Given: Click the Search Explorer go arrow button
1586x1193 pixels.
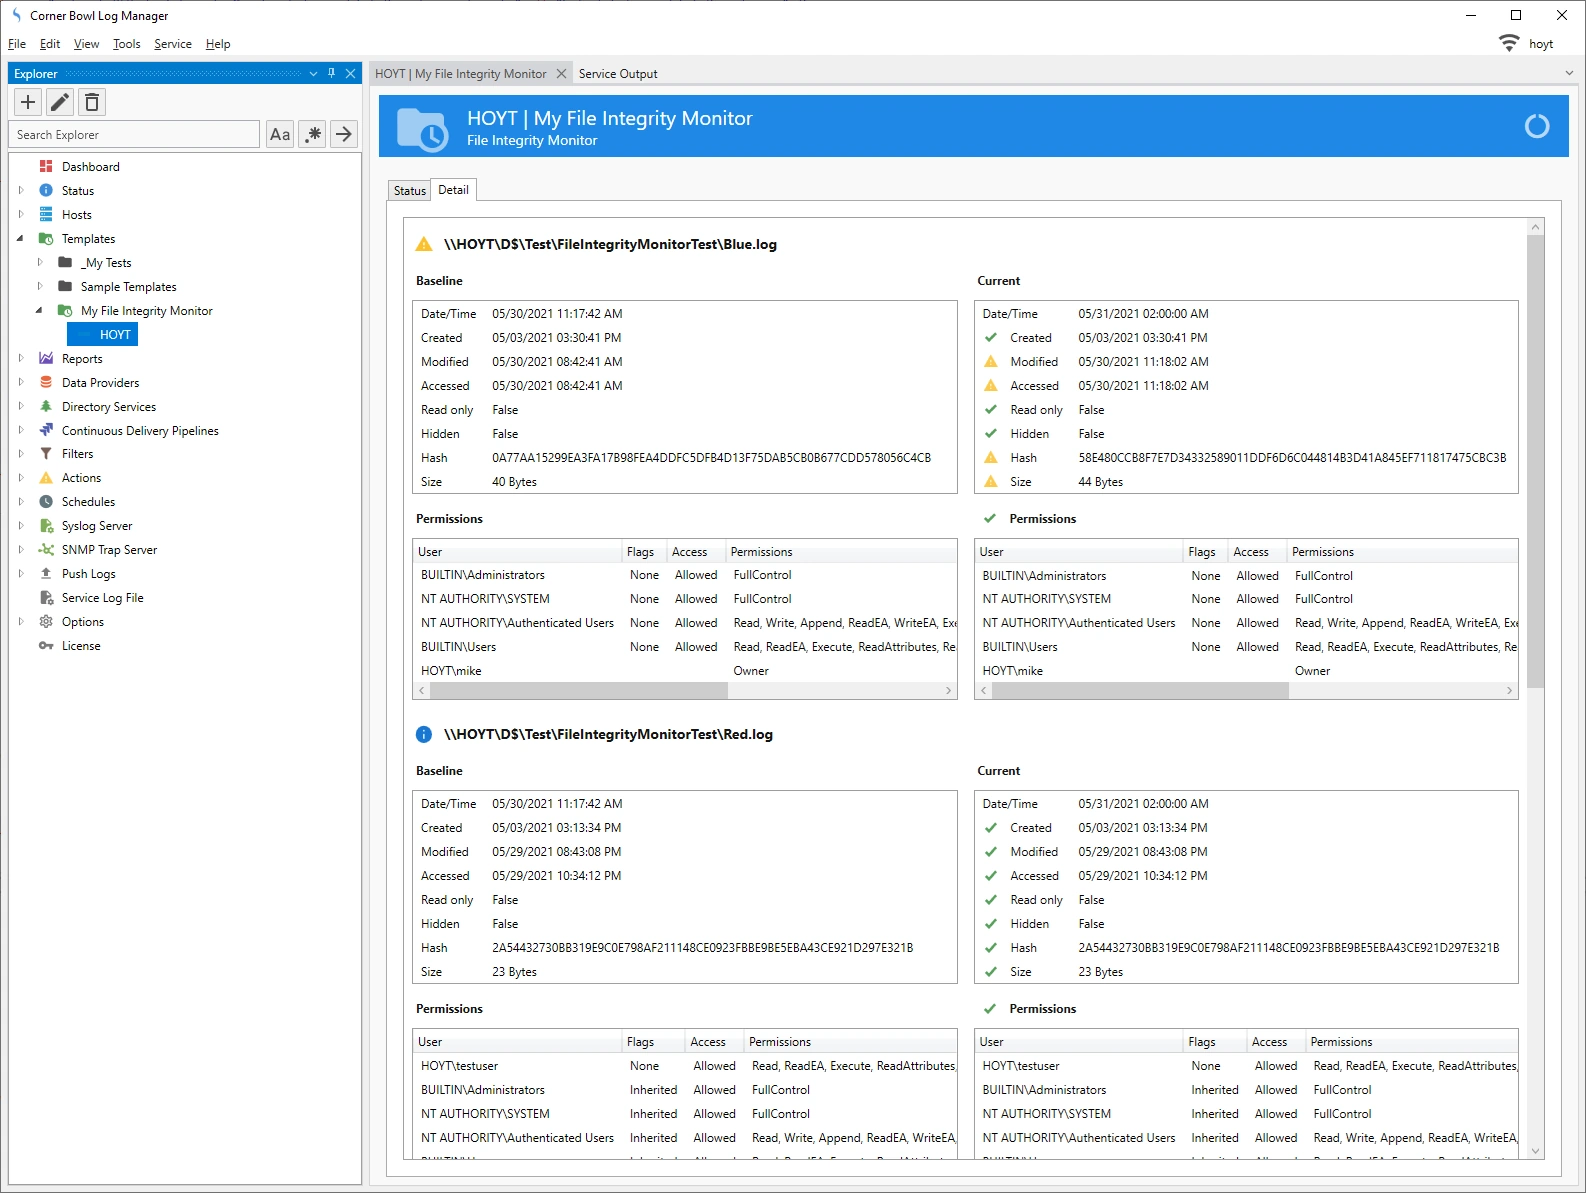Looking at the screenshot, I should [x=344, y=134].
